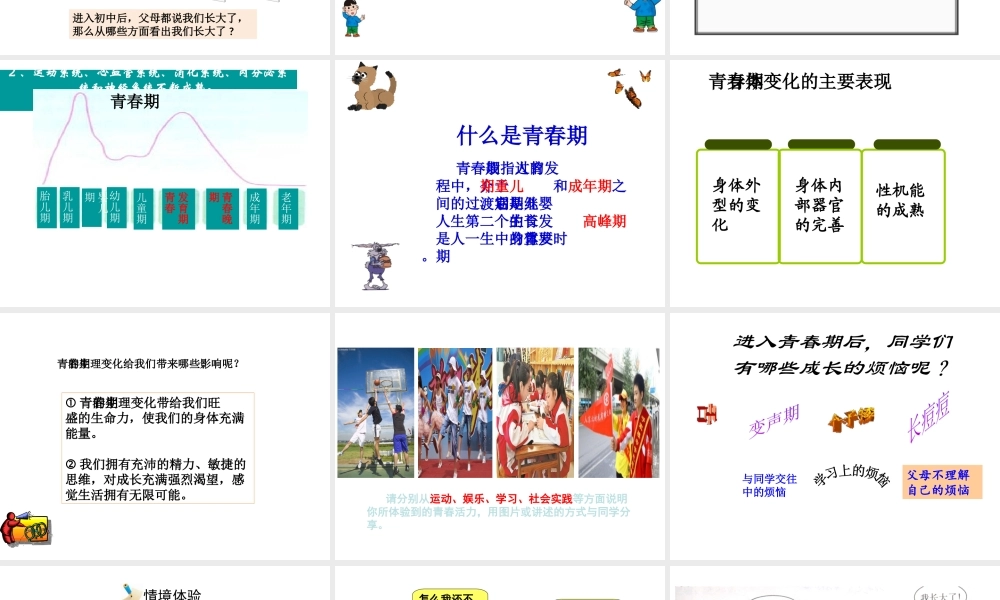Click the heading 进入青春期后，同学们有哪些成长的烦恼呢？
The width and height of the screenshot is (1000, 600).
point(842,355)
